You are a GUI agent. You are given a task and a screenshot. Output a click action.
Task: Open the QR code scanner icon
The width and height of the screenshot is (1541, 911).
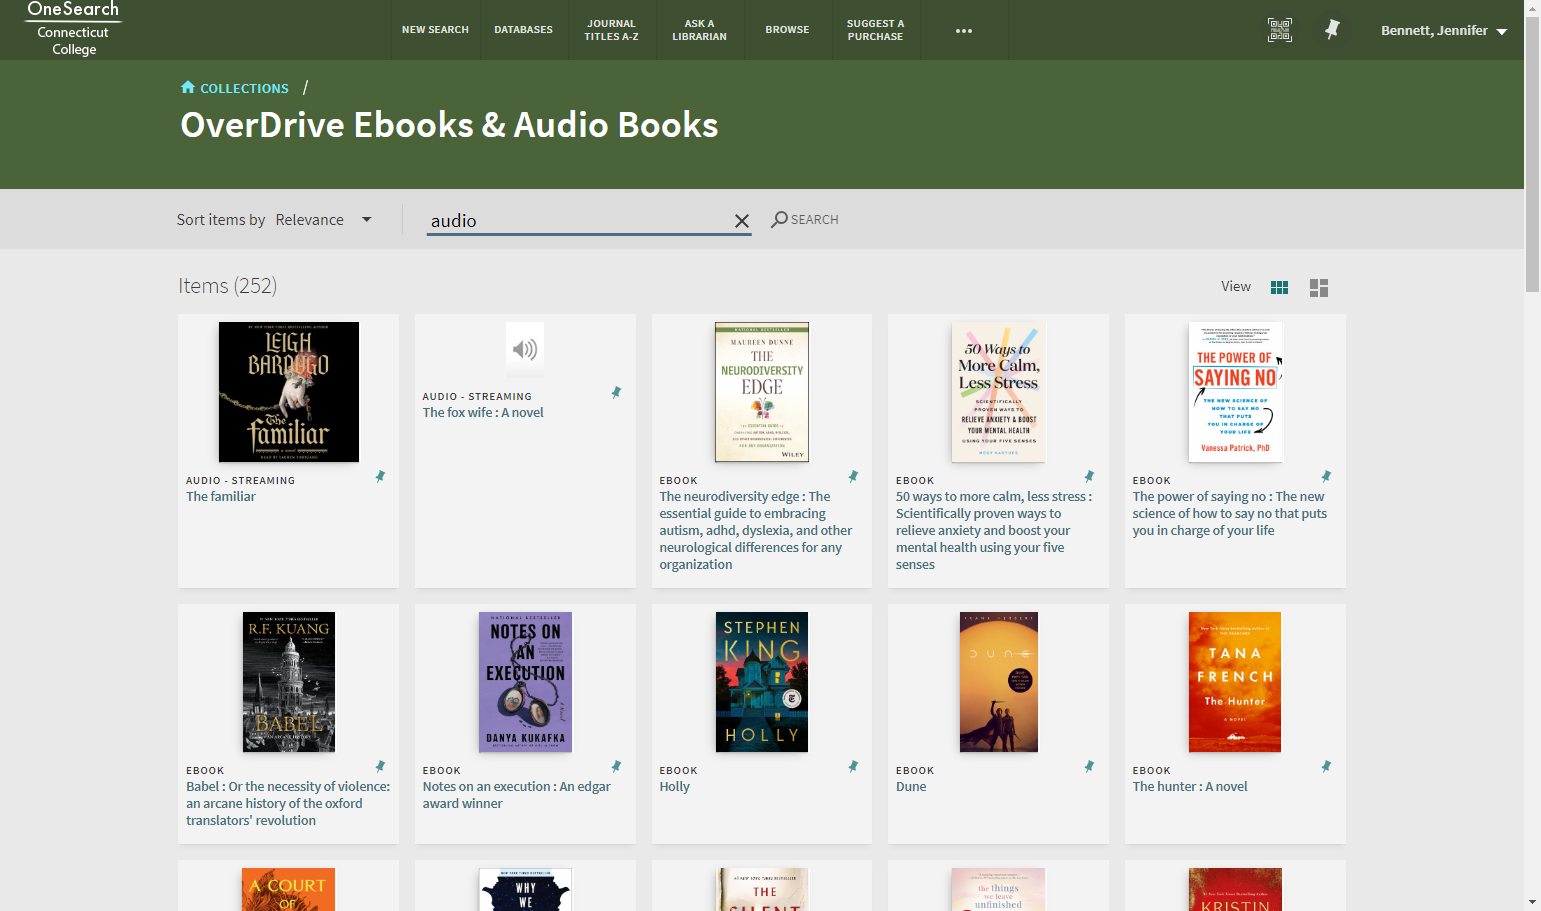(1279, 30)
